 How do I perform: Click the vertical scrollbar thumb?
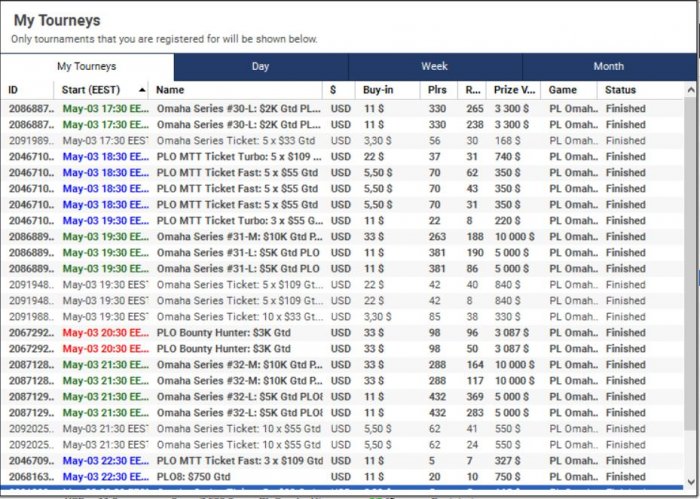[x=691, y=263]
